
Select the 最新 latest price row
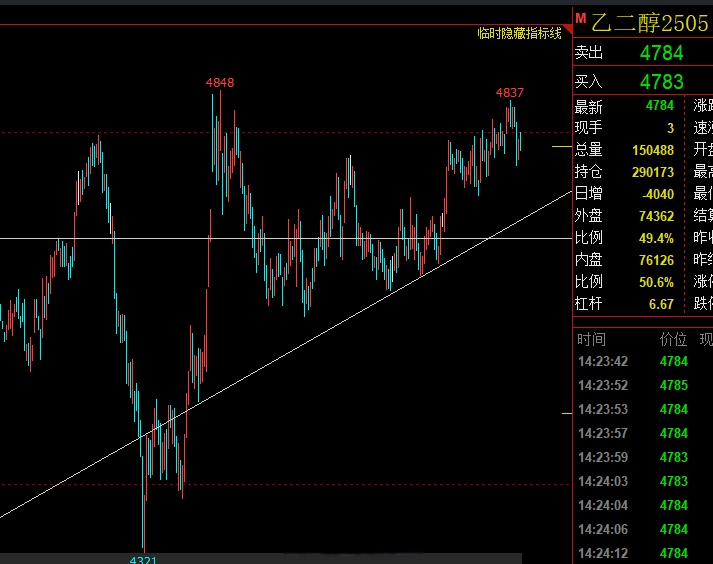pyautogui.click(x=630, y=106)
